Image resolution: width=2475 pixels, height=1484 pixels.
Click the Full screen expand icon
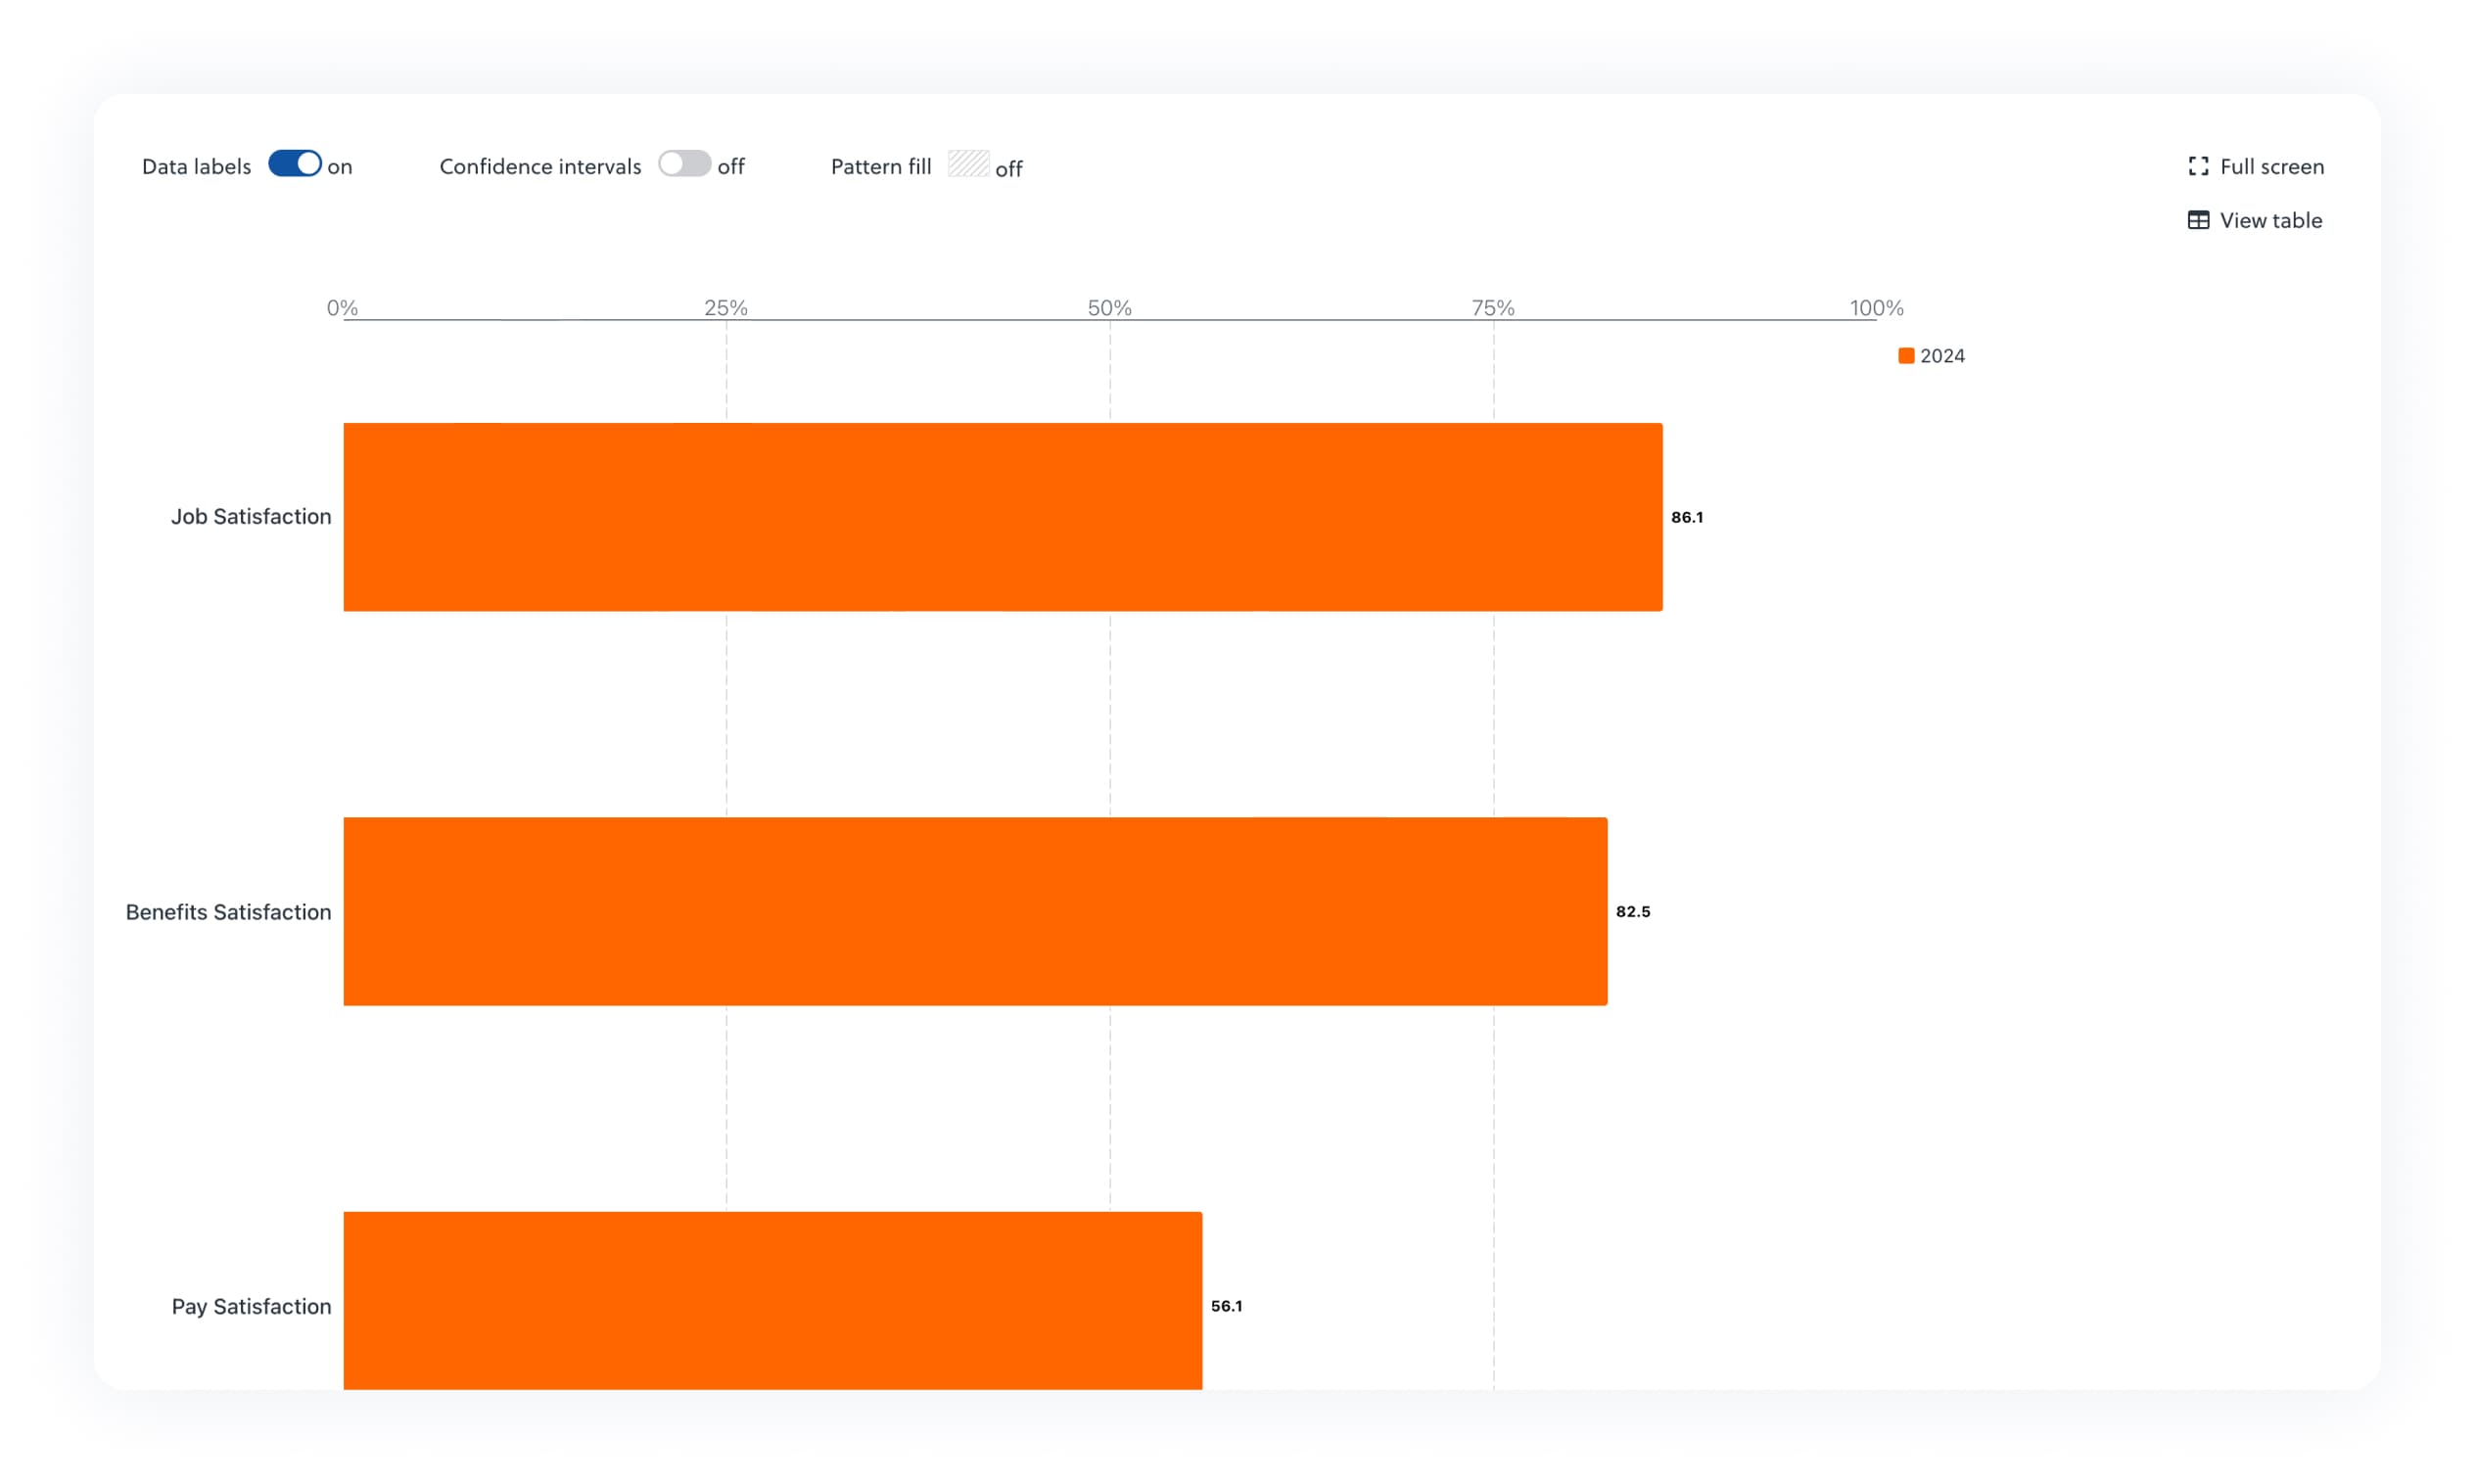pyautogui.click(x=2197, y=166)
